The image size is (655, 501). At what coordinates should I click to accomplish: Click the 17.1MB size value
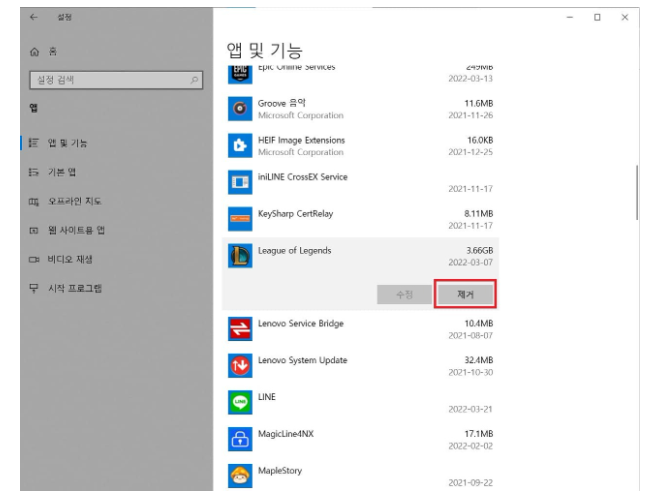(x=479, y=434)
